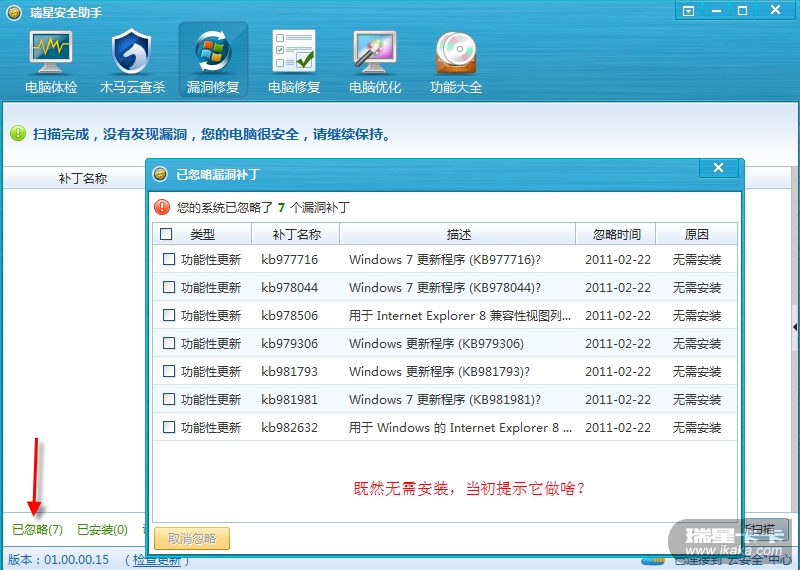
Task: Sort by the 补丁名称 column header in dialog
Action: [296, 234]
